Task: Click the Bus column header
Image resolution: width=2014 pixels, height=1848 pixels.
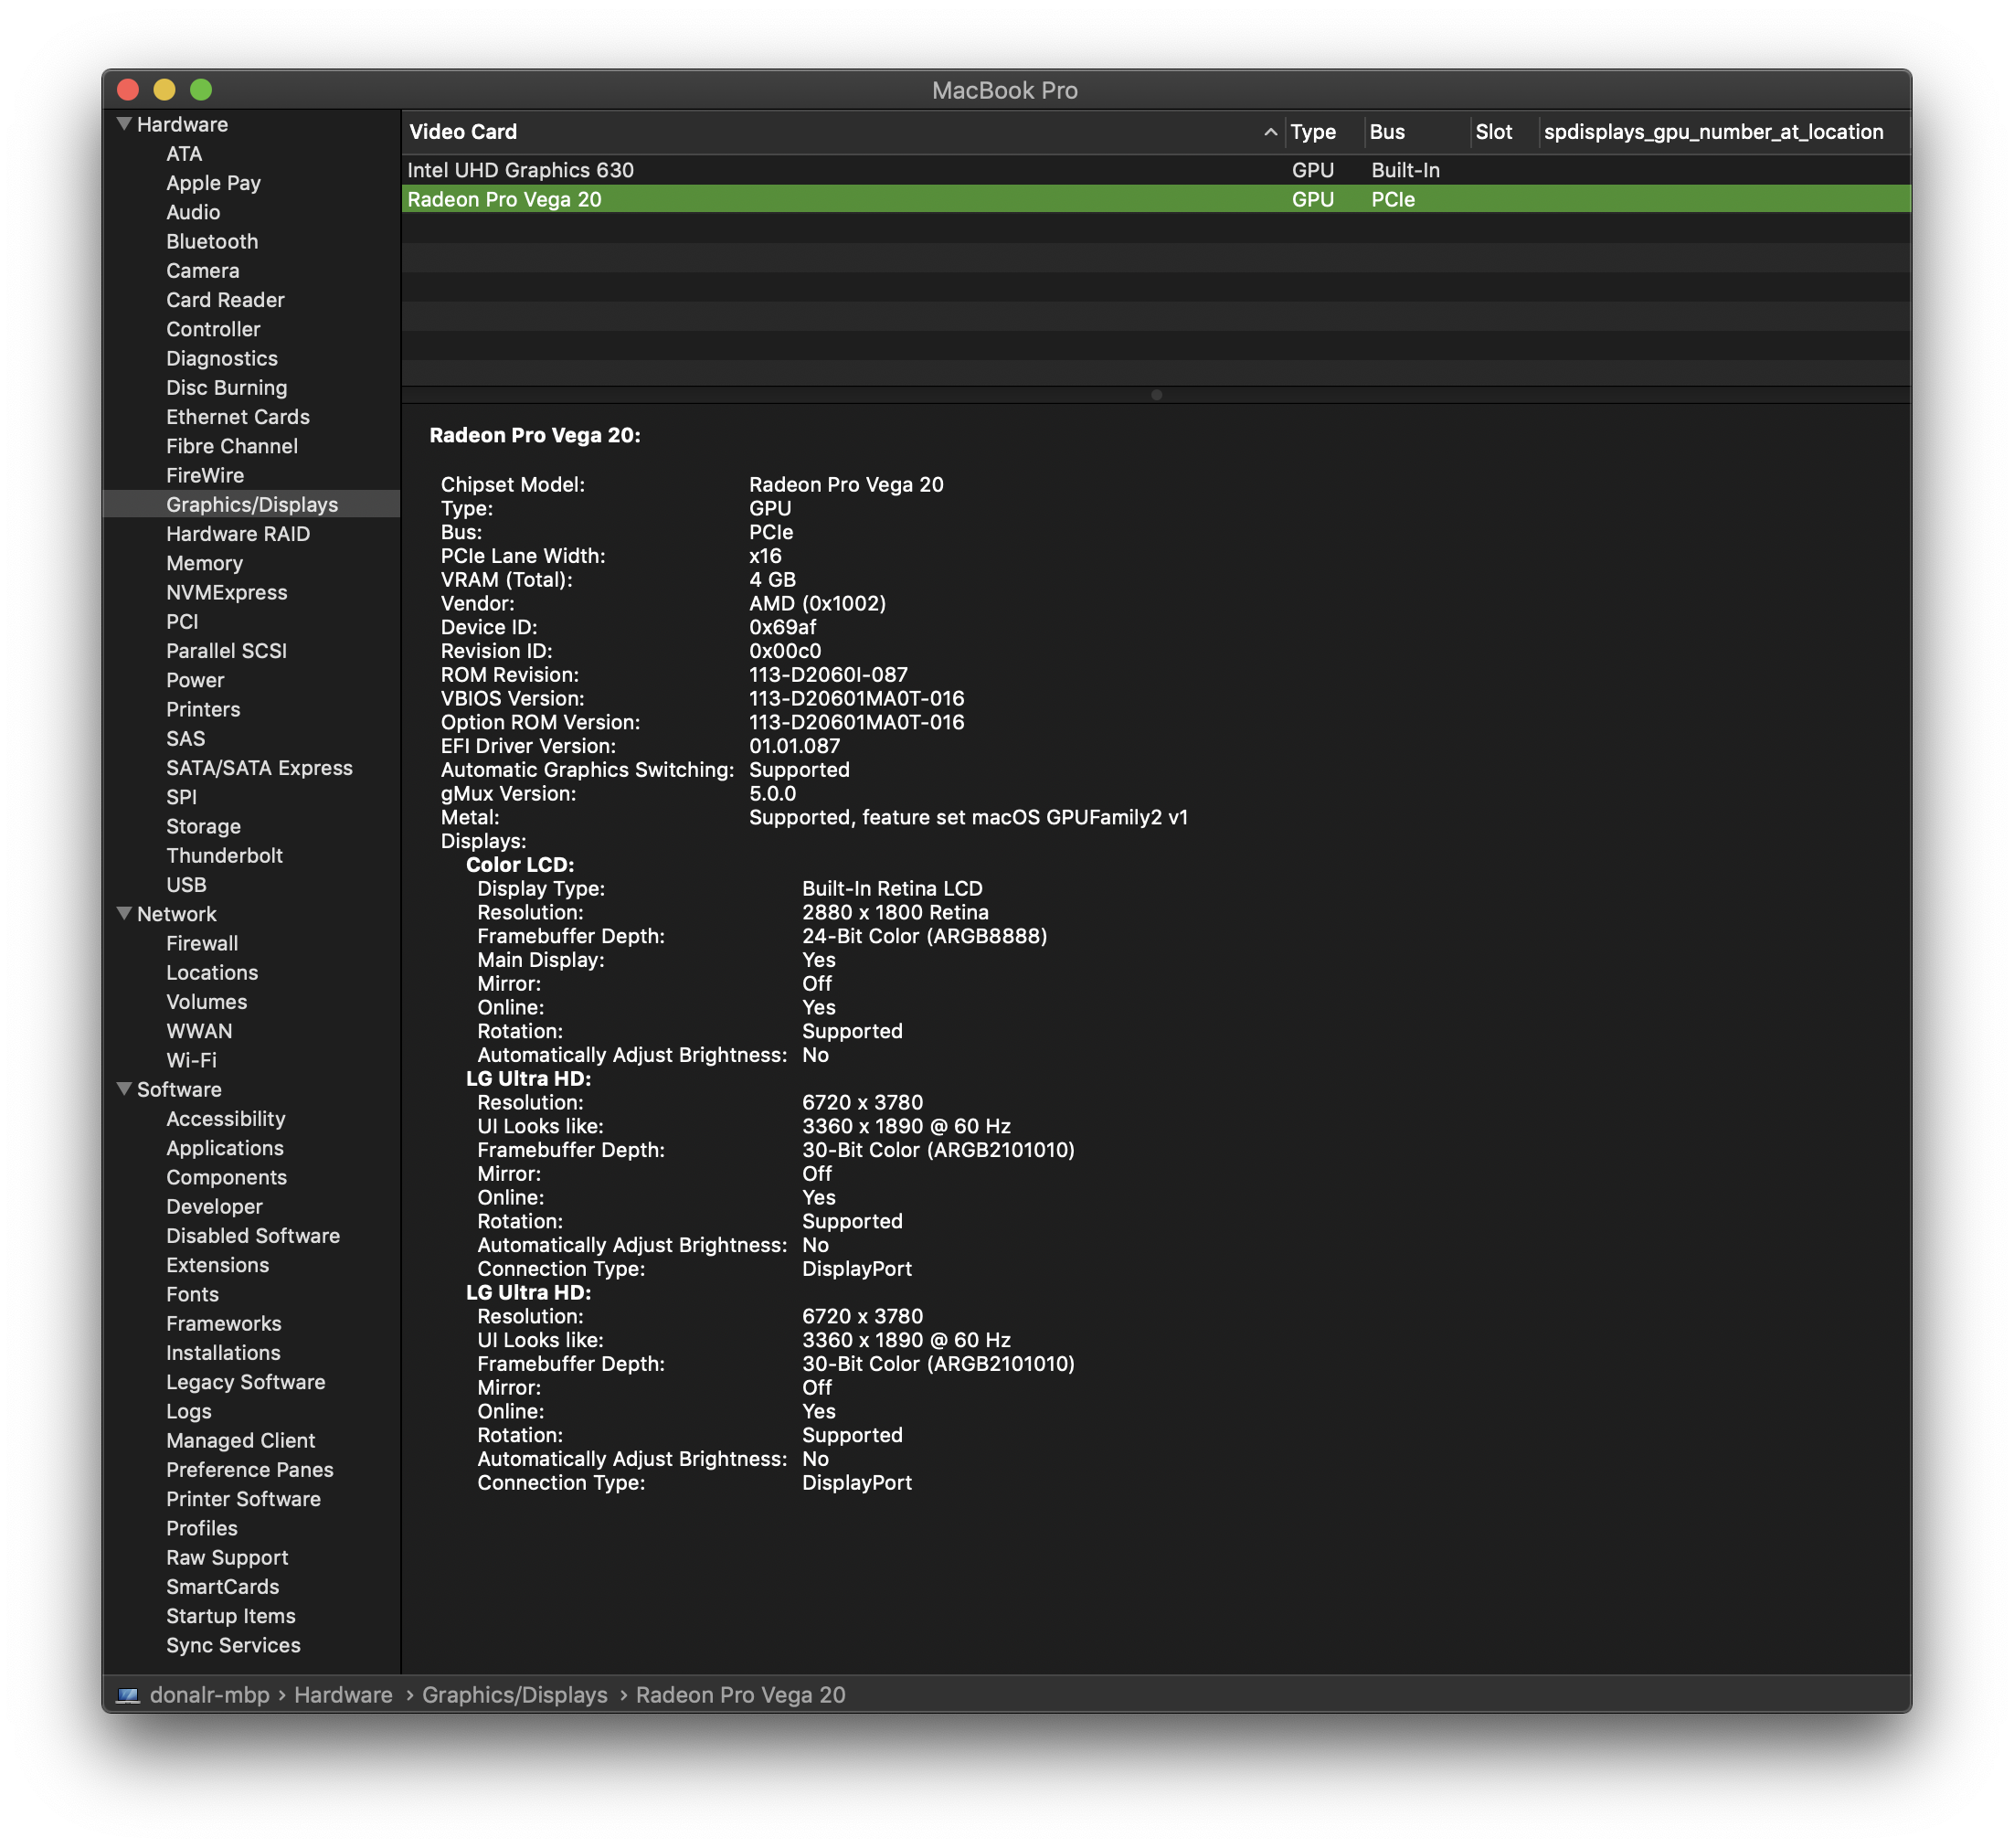Action: pyautogui.click(x=1386, y=132)
